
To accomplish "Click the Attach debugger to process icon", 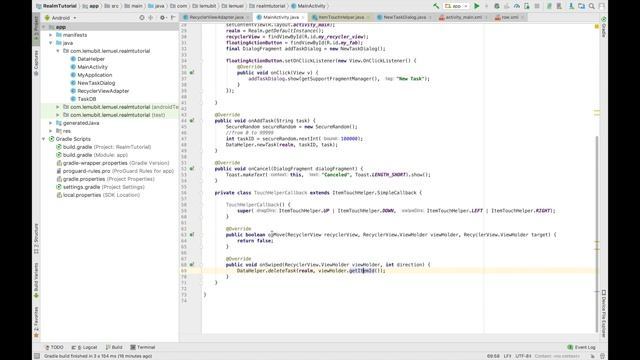I will pos(527,6).
